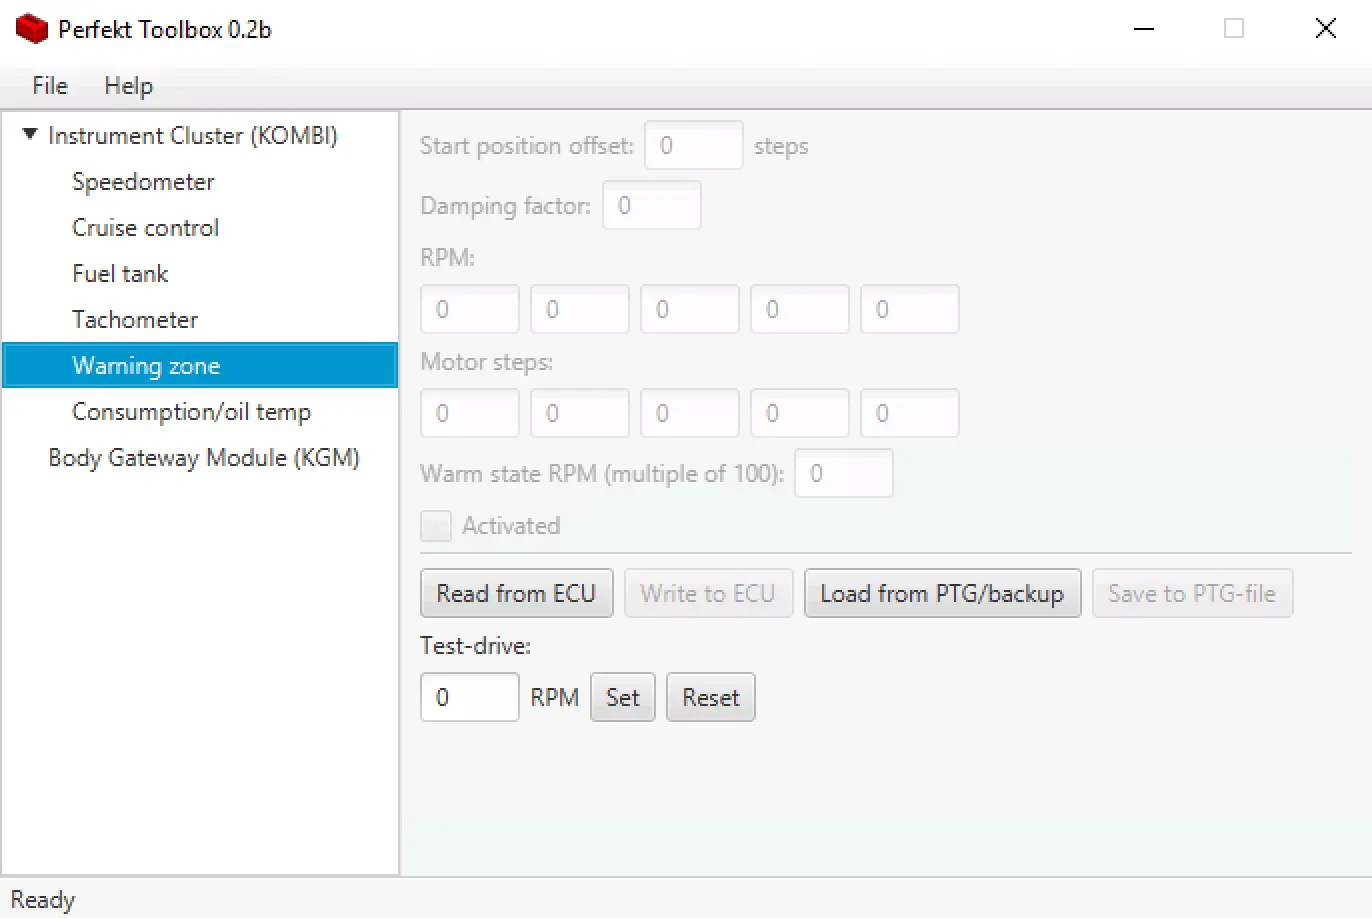Image resolution: width=1372 pixels, height=918 pixels.
Task: Click the Test-drive RPM input field
Action: [469, 698]
